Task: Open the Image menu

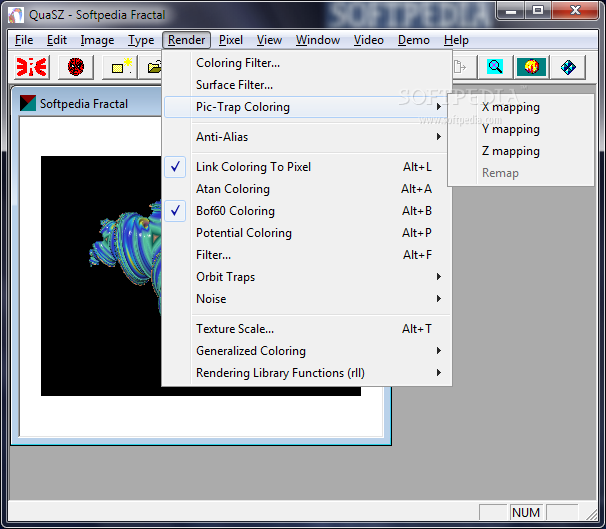Action: 97,40
